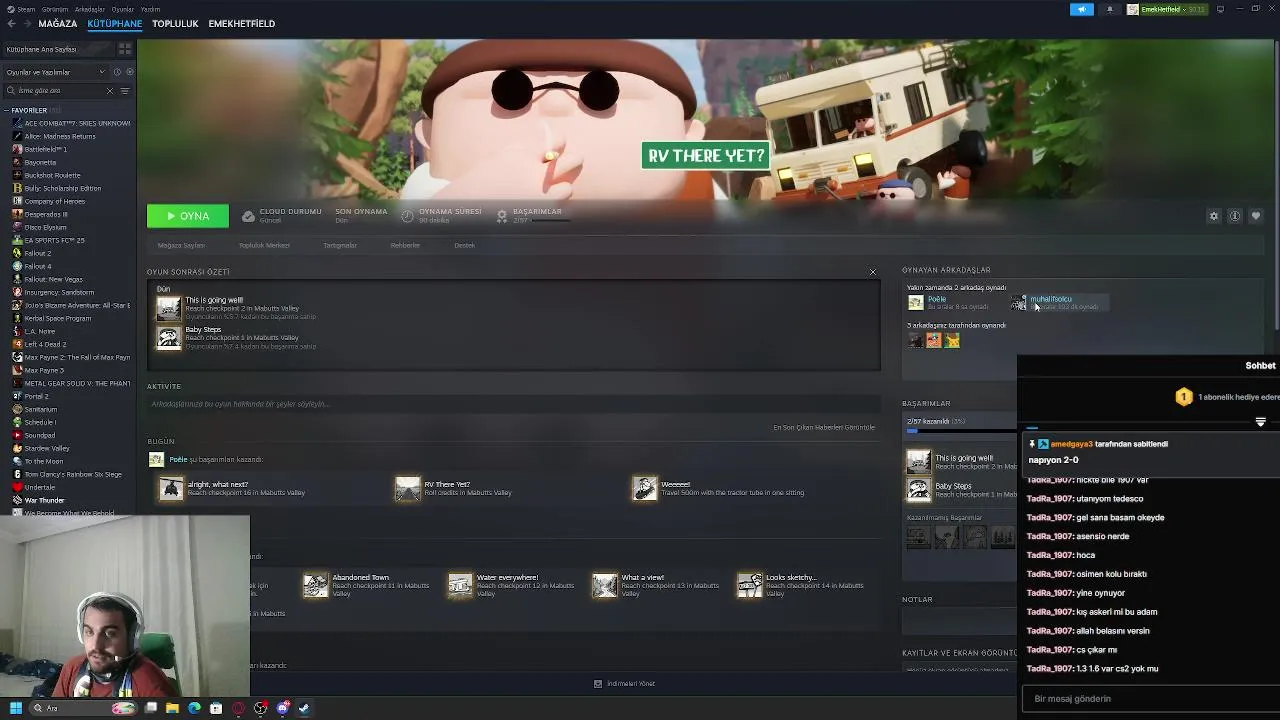This screenshot has width=1280, height=720.
Task: Open the Steam menu
Action: pyautogui.click(x=26, y=9)
